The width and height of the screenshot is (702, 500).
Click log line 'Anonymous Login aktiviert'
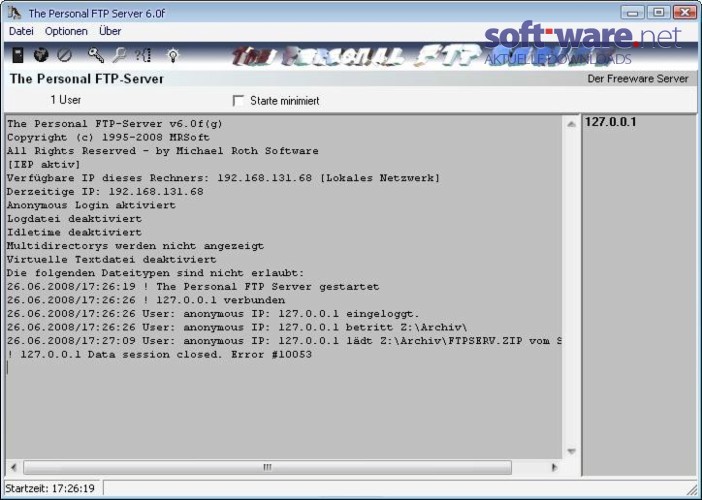coord(91,205)
